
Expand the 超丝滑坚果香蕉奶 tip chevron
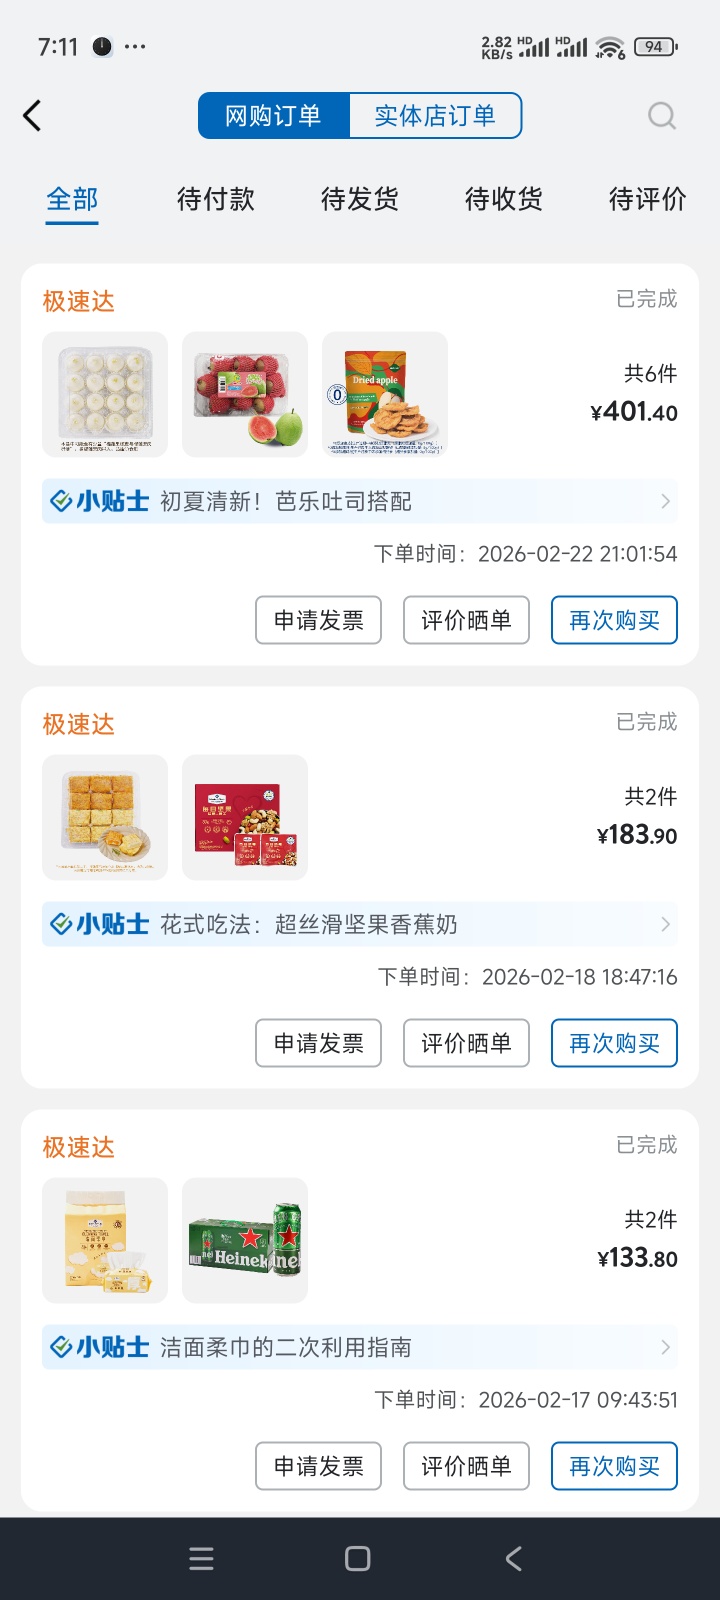tap(665, 924)
